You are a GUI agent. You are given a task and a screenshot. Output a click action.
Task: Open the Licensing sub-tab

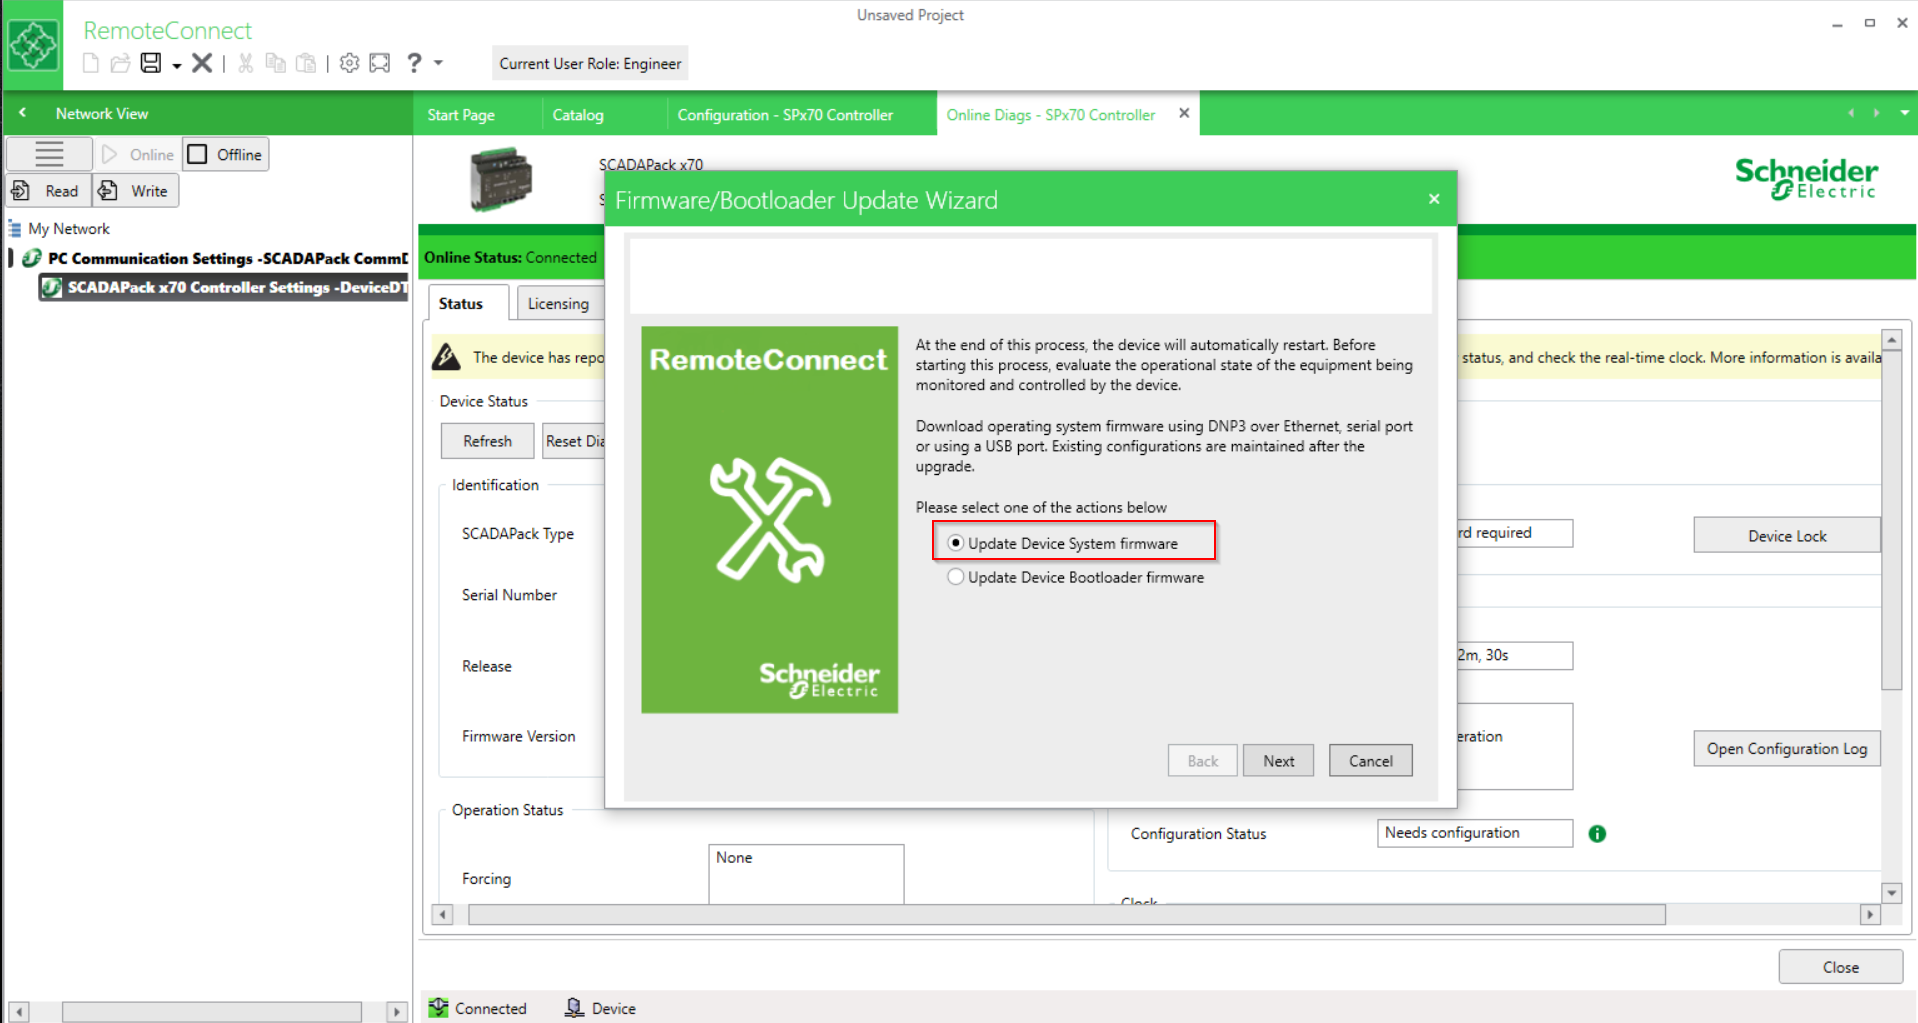click(x=558, y=303)
